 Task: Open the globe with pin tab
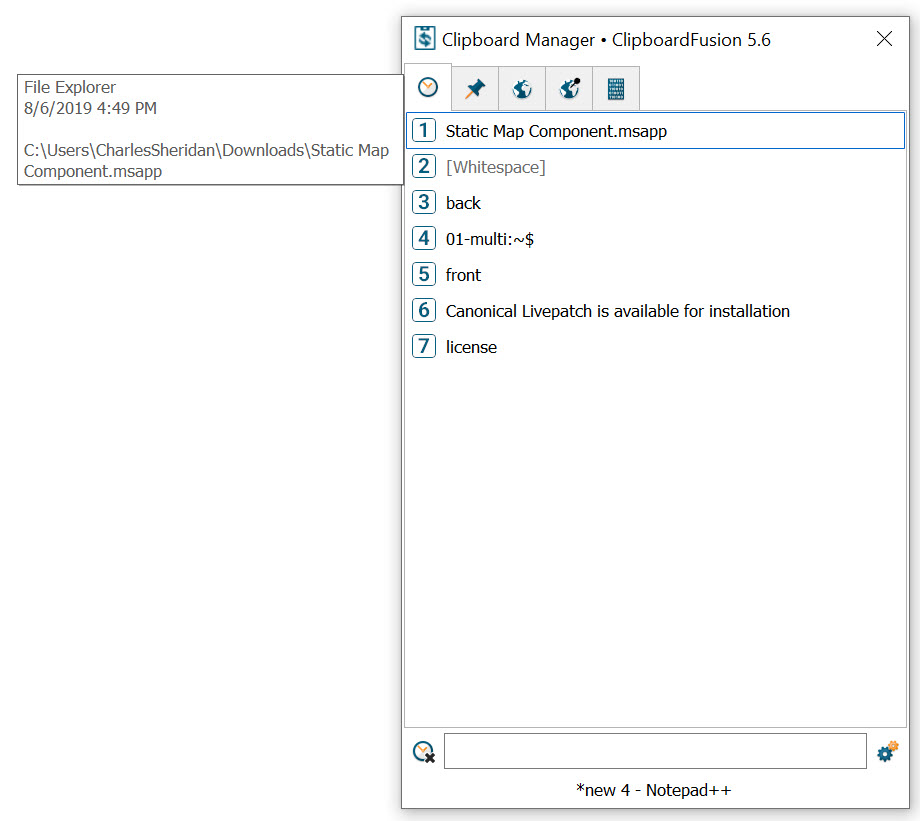click(569, 89)
